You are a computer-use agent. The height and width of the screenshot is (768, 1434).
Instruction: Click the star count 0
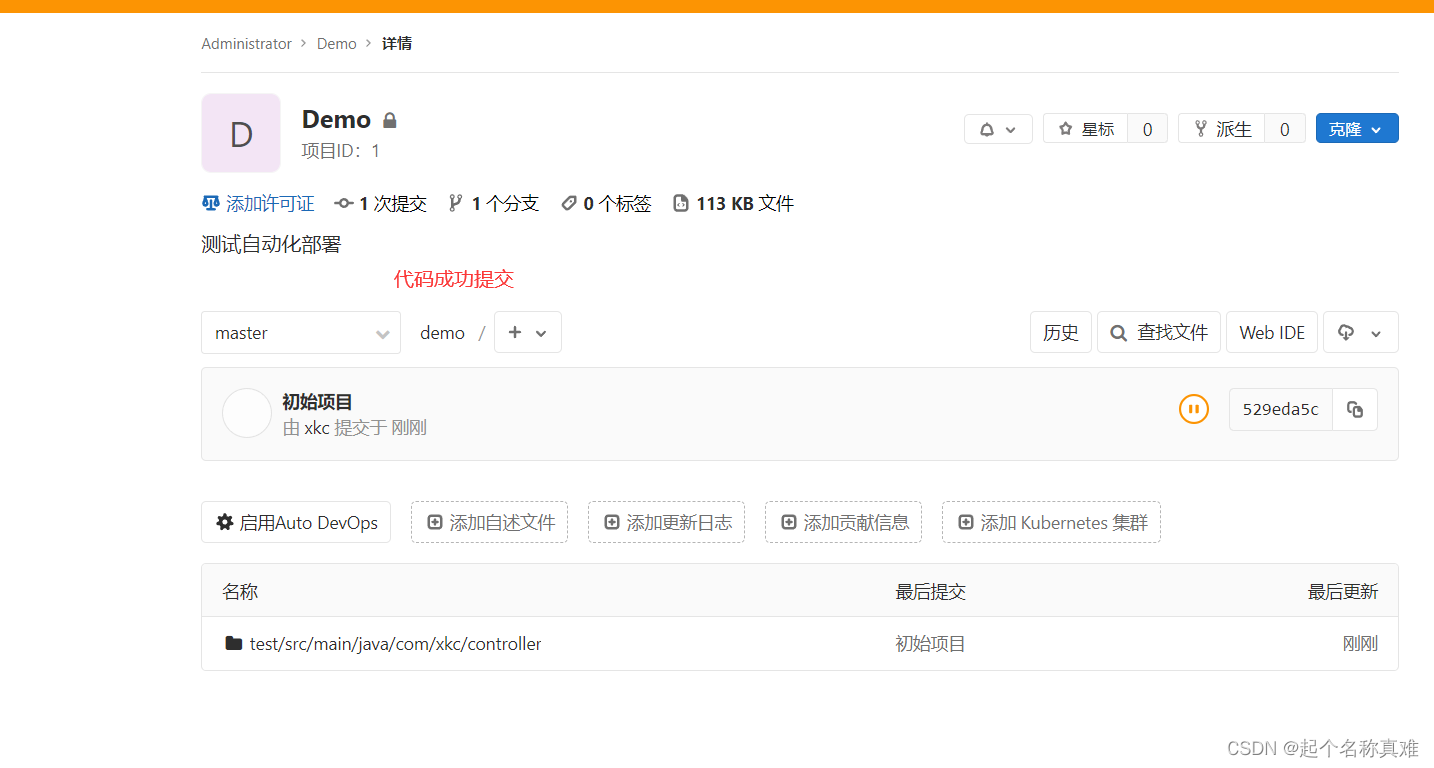pos(1147,129)
